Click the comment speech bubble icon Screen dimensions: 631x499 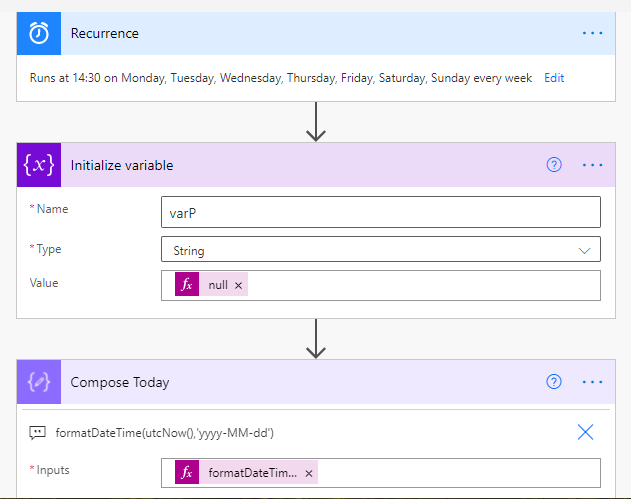point(38,432)
